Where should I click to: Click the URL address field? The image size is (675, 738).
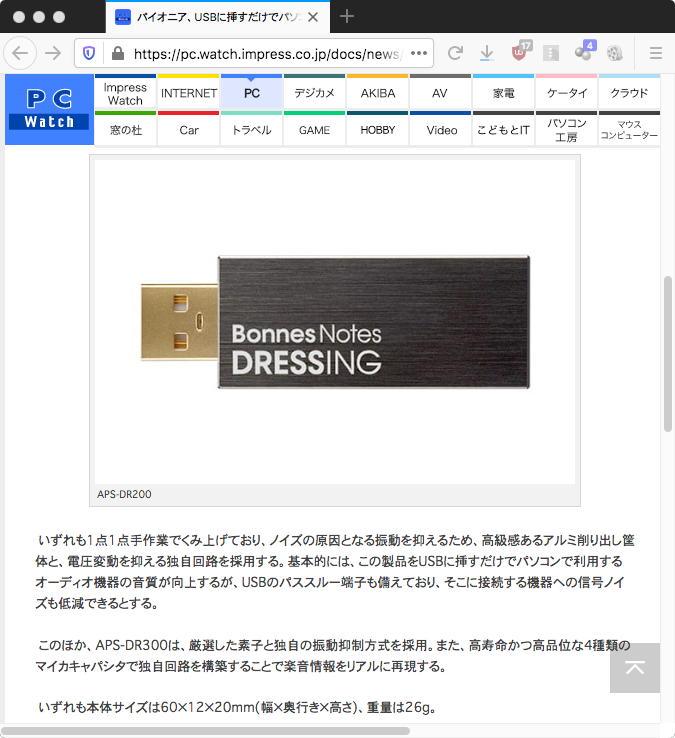(266, 54)
